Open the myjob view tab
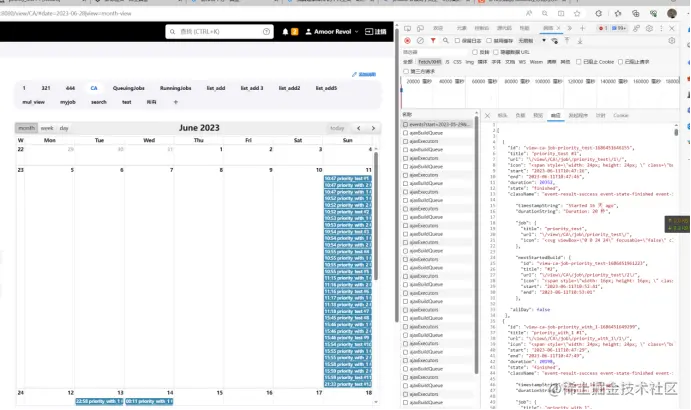Viewport: 691px width, 410px height. (x=68, y=102)
